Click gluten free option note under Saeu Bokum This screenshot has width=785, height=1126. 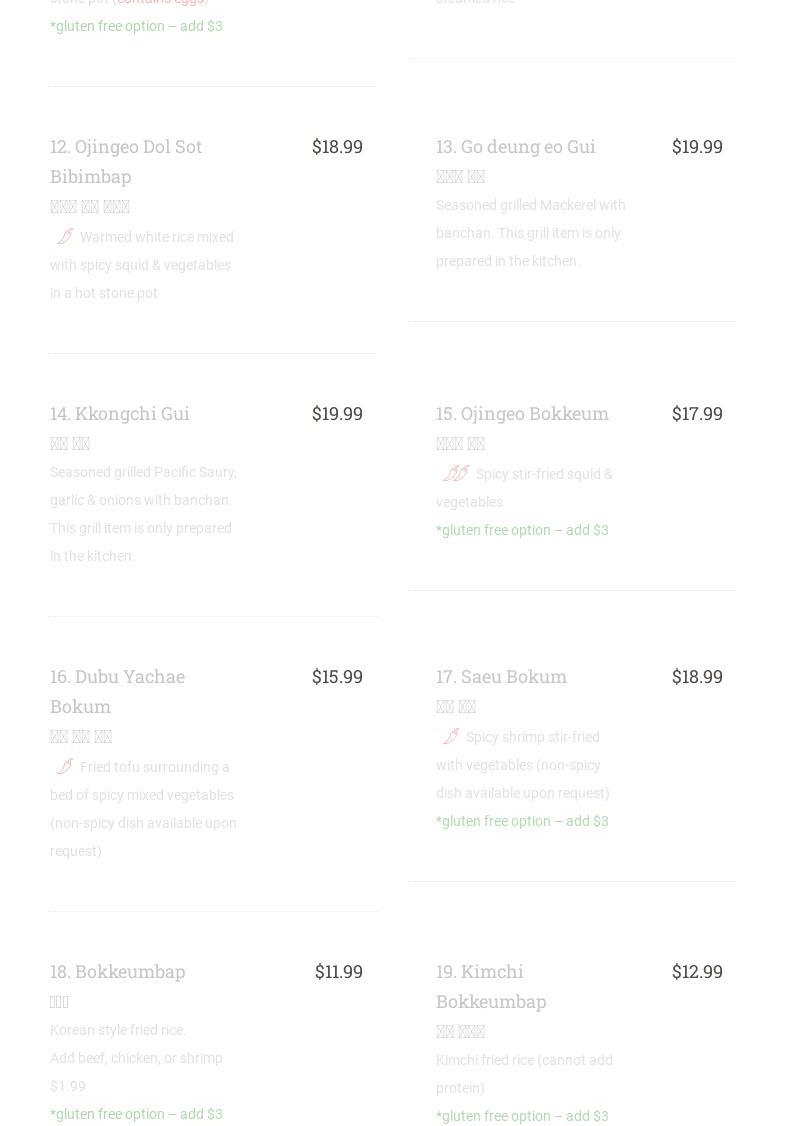tap(522, 821)
